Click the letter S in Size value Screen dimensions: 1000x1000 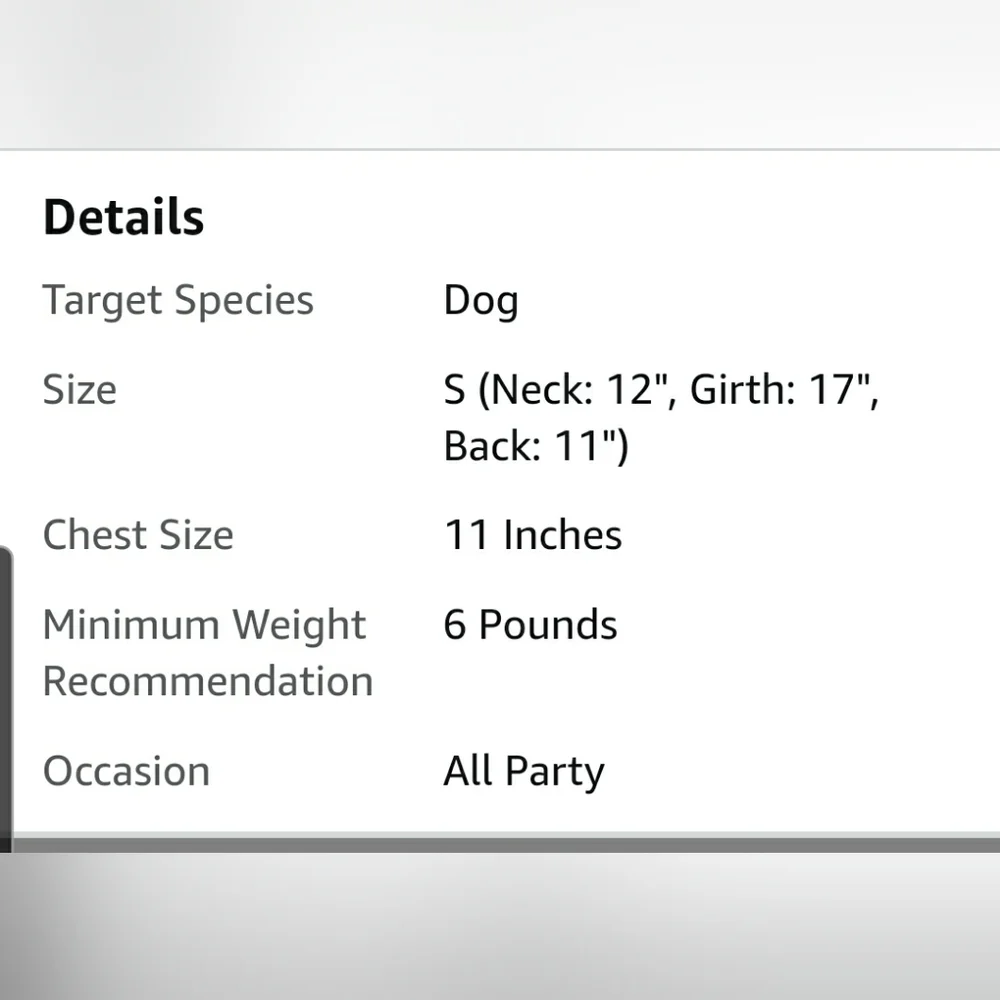[455, 389]
